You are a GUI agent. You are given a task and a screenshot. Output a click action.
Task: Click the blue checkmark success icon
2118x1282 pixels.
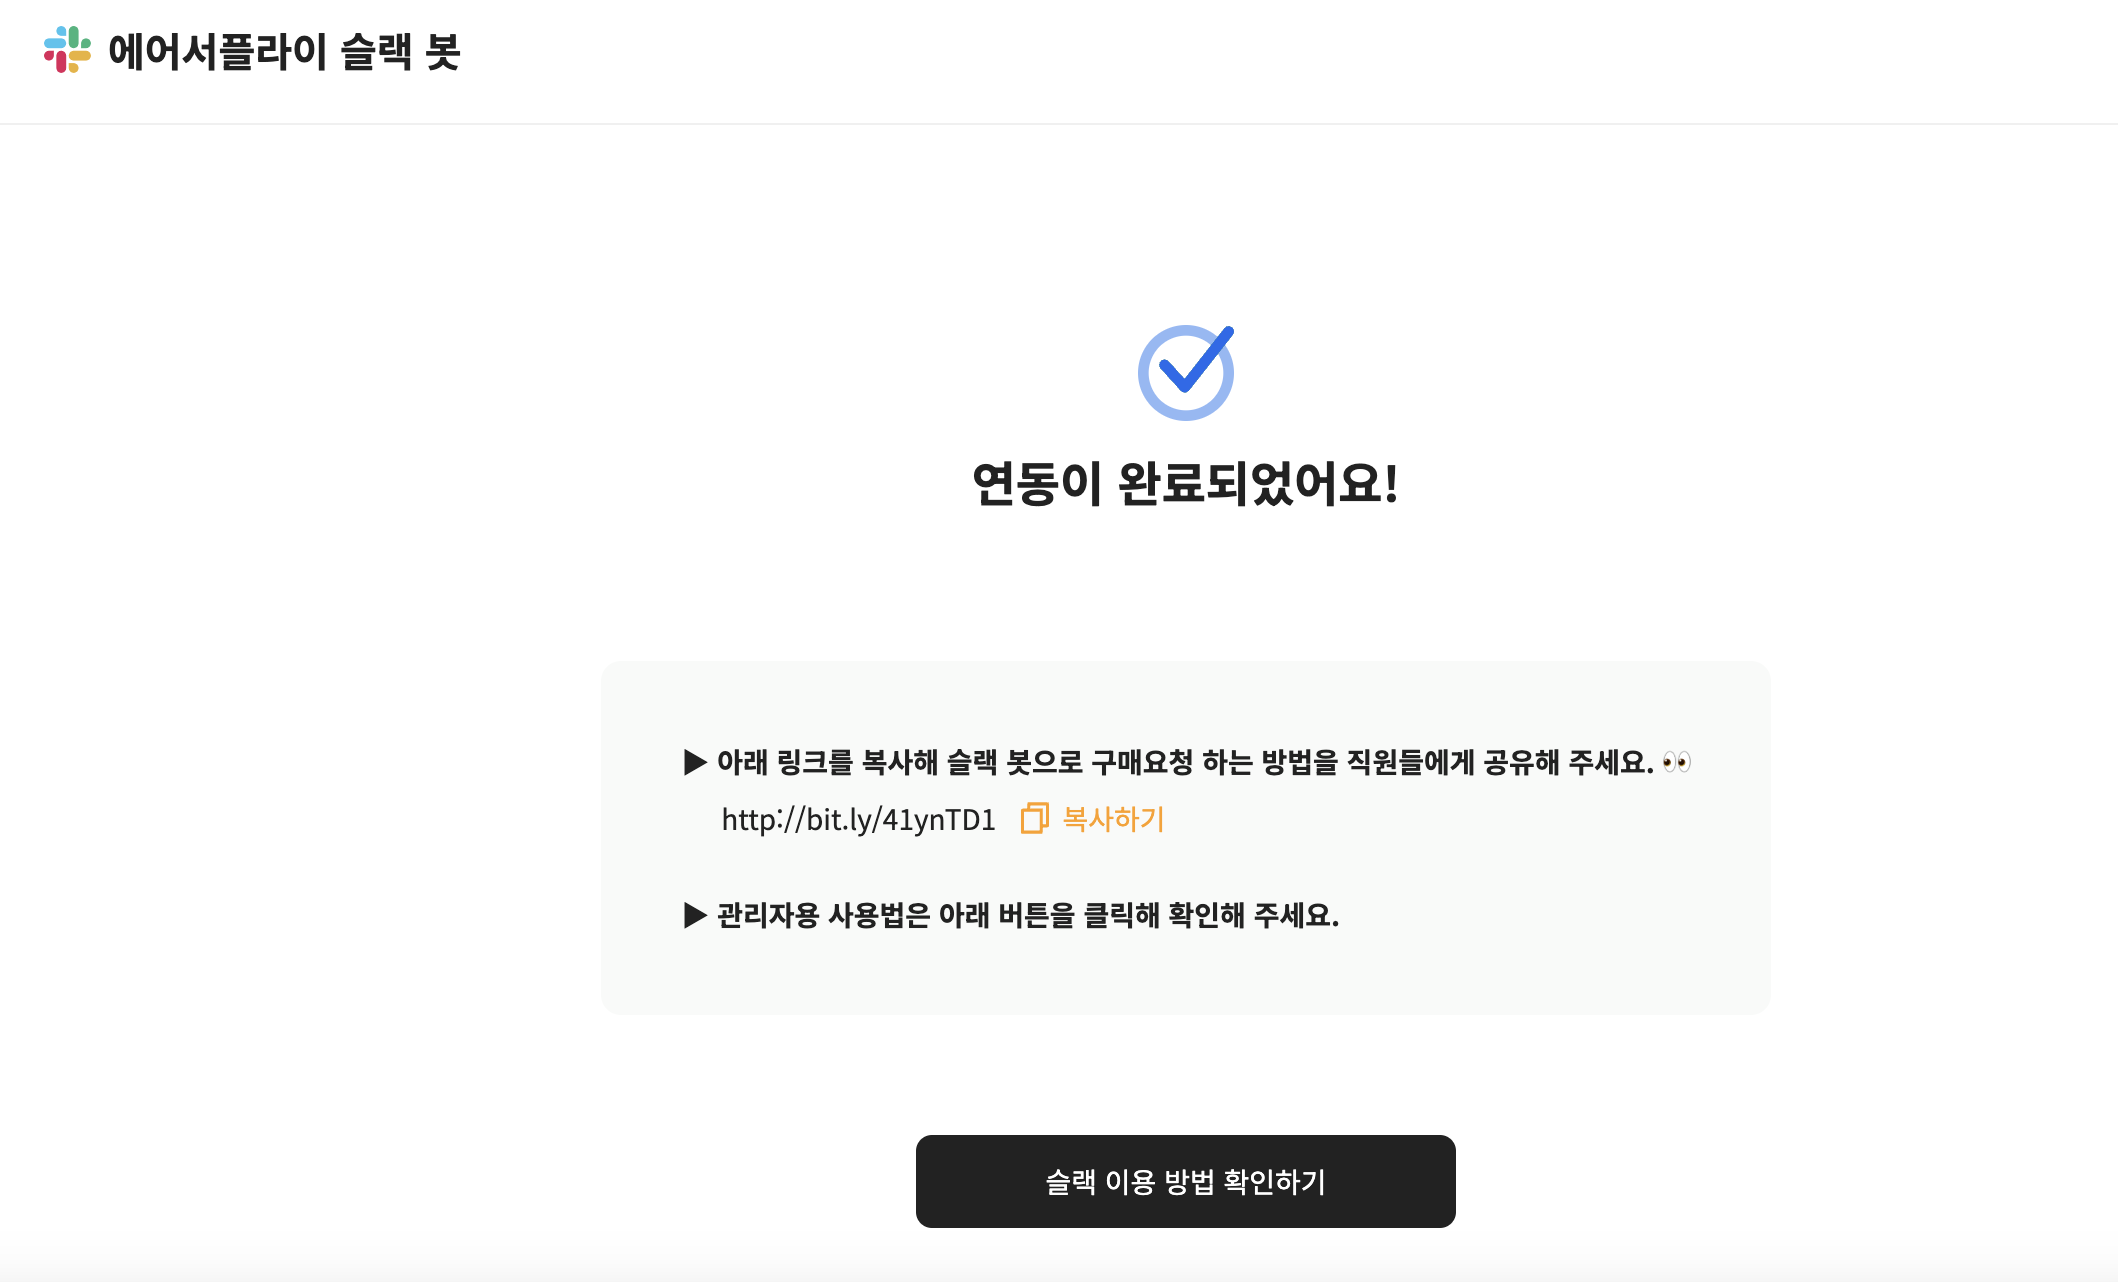click(1186, 372)
